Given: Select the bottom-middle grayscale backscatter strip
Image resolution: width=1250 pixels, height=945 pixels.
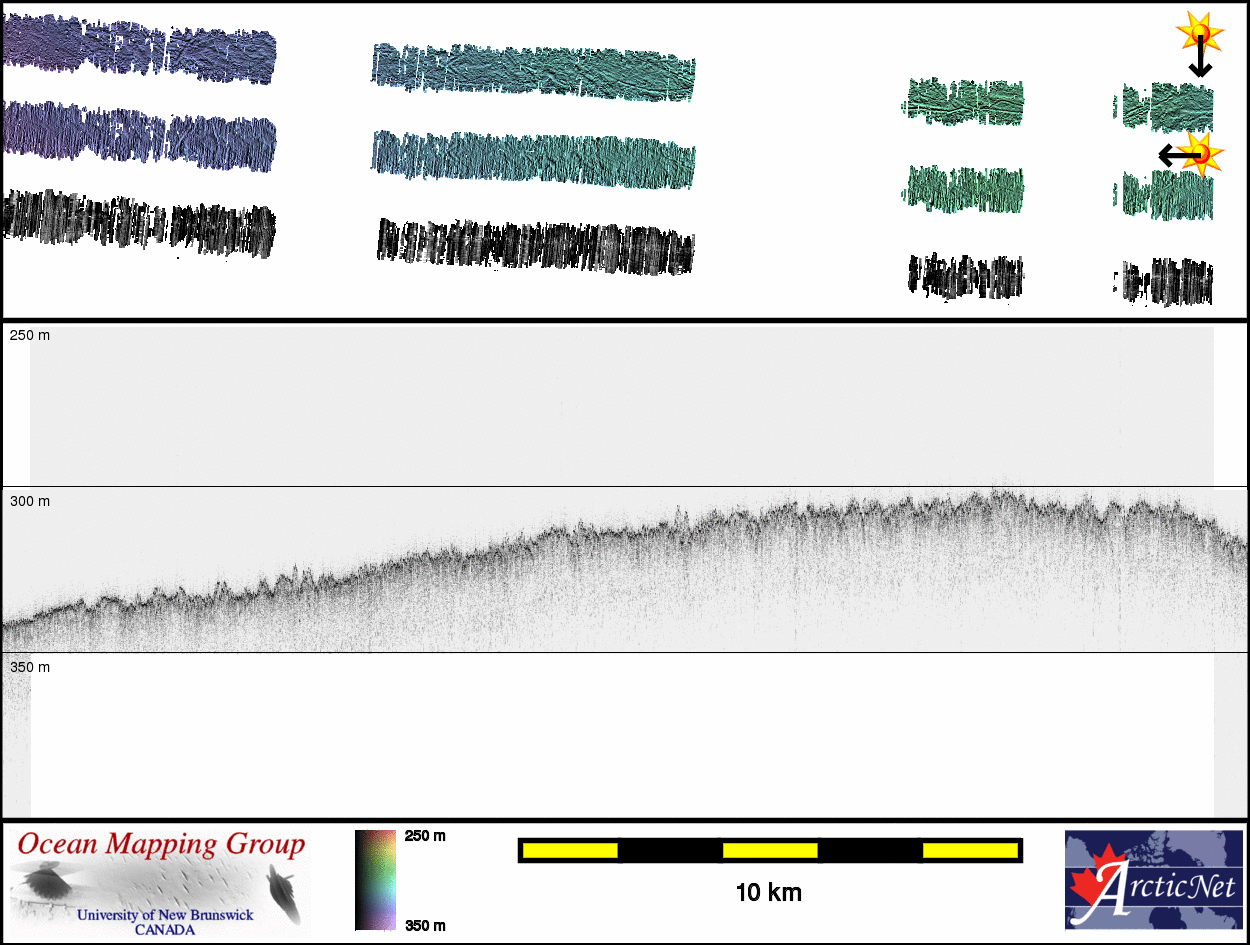Looking at the screenshot, I should tap(535, 245).
